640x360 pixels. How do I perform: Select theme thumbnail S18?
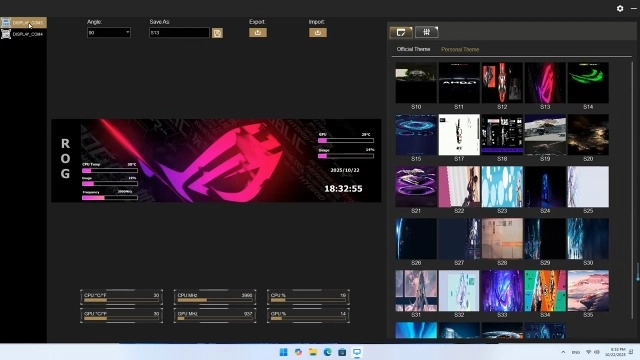(x=502, y=135)
